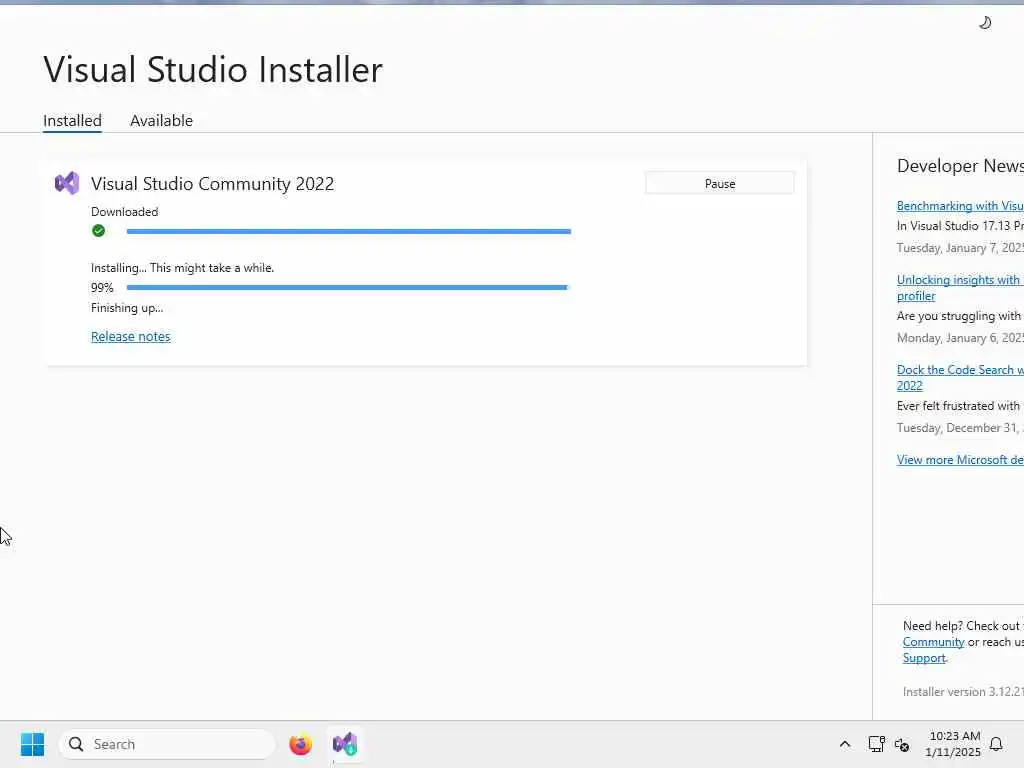Screen dimensions: 1024x768
Task: Click the 99% percentage label
Action: tap(102, 287)
